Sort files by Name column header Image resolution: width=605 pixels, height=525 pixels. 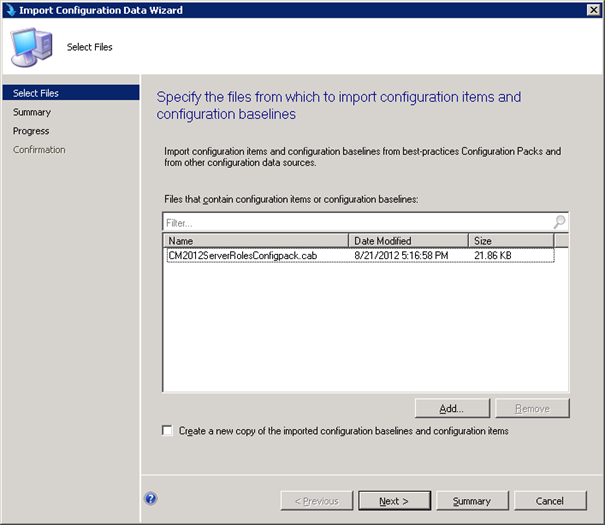(255, 241)
